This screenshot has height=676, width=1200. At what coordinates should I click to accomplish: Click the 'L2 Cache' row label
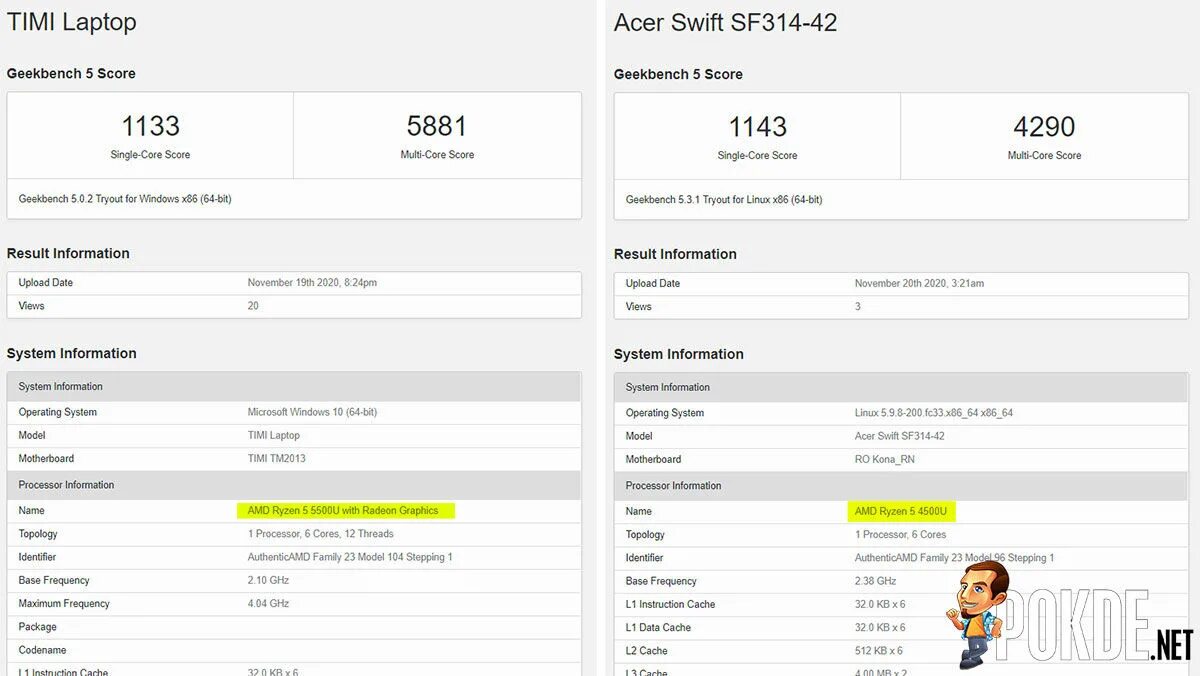click(647, 651)
